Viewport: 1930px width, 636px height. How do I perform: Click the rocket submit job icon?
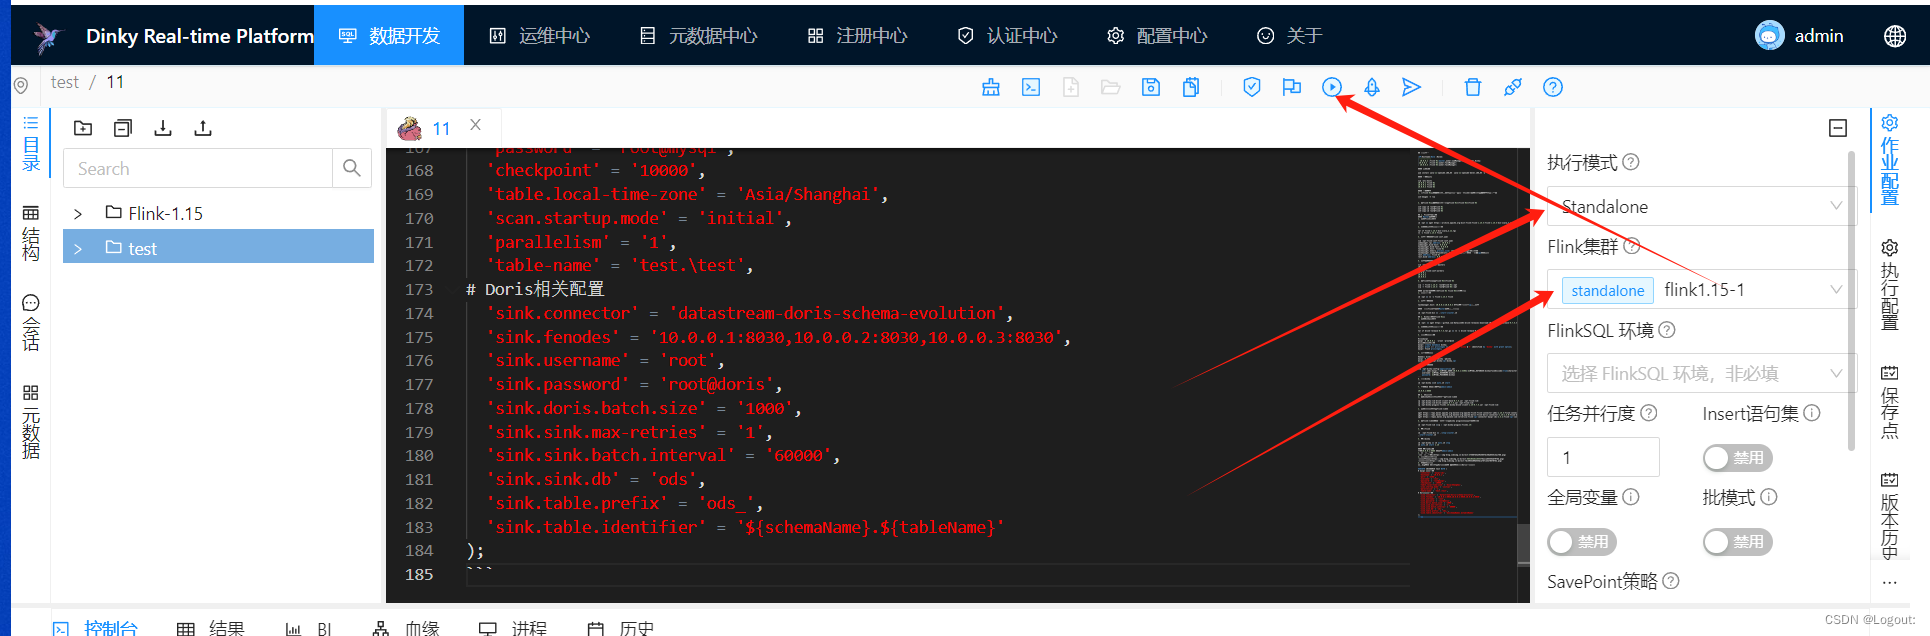click(x=1372, y=87)
